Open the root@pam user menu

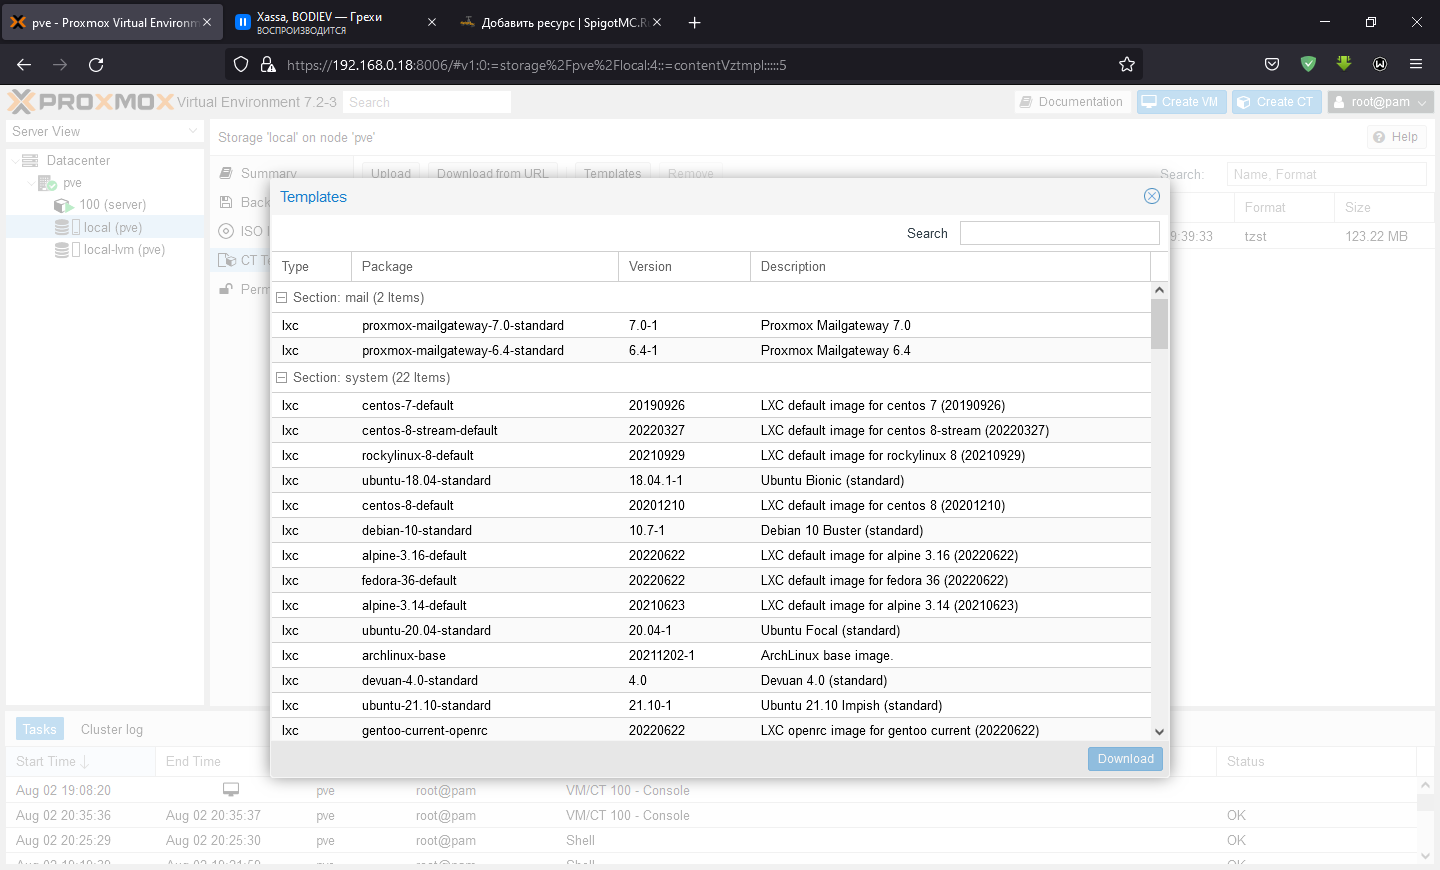pyautogui.click(x=1380, y=102)
